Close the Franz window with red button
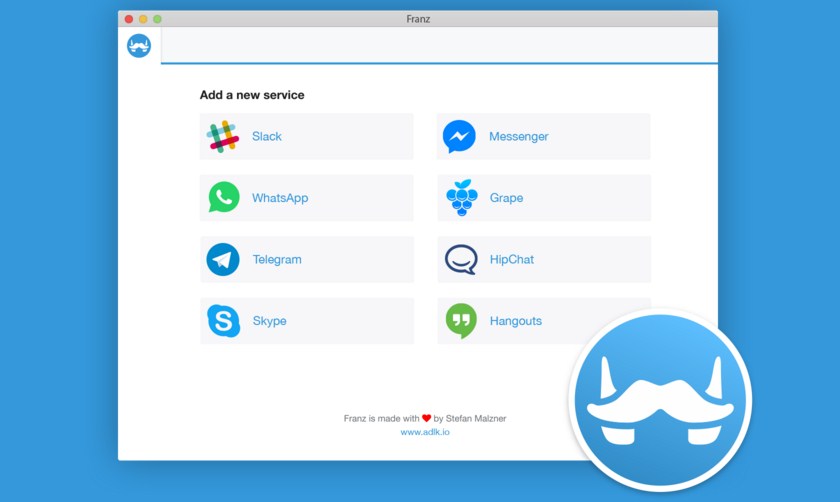 [129, 19]
